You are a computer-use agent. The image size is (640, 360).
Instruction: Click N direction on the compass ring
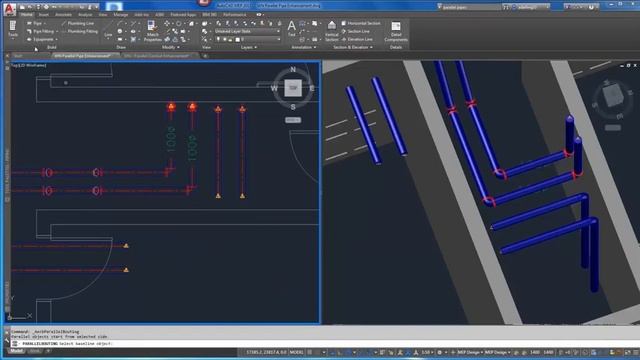[x=293, y=69]
